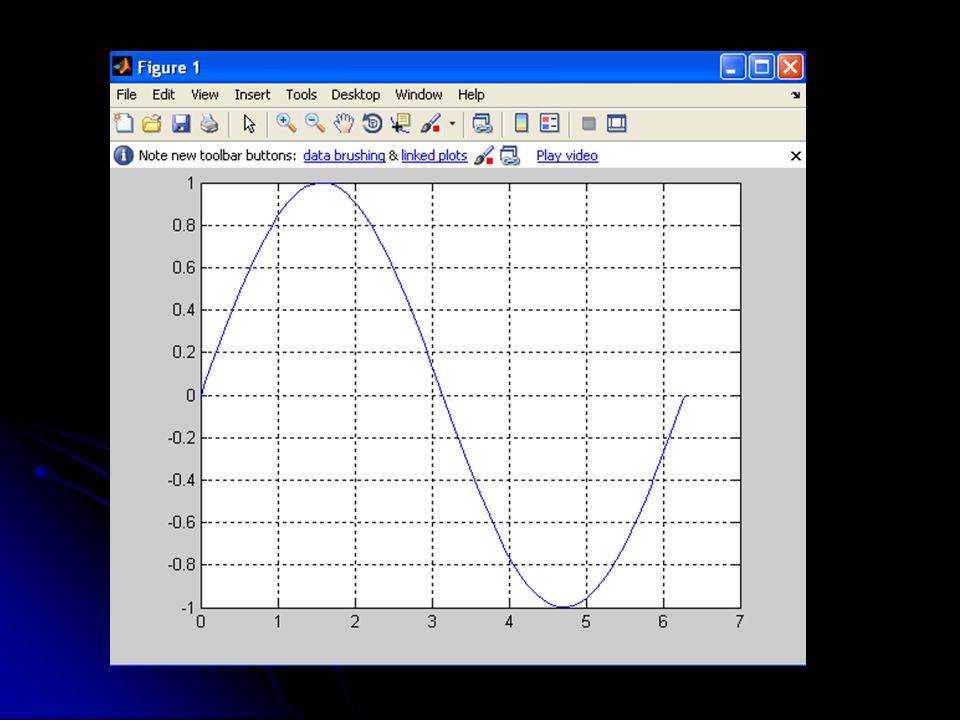Close the Figure 1 window

[790, 67]
